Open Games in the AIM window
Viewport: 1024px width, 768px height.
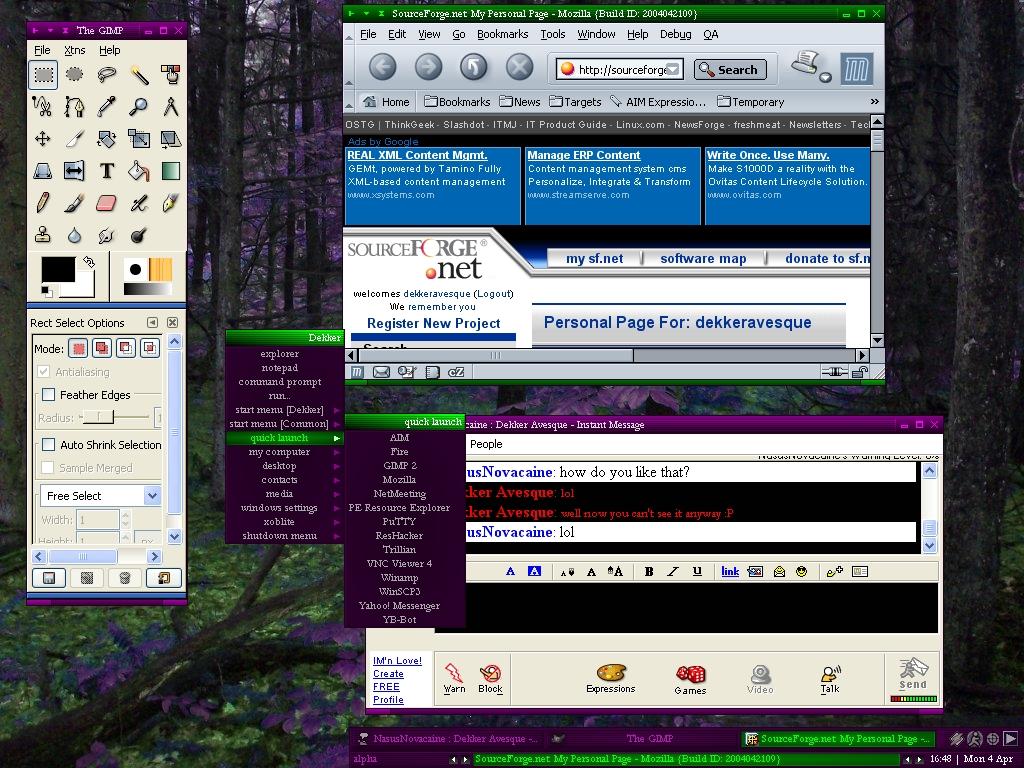pyautogui.click(x=690, y=680)
